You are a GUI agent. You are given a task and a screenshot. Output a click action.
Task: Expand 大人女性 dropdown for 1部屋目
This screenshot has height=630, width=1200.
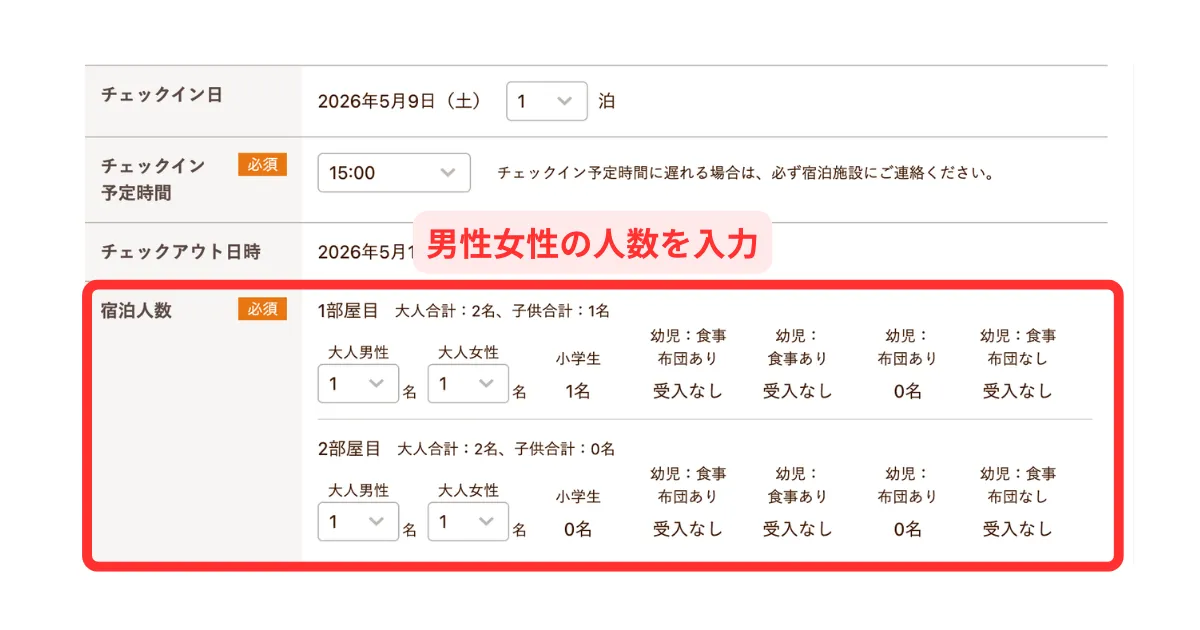(x=468, y=384)
